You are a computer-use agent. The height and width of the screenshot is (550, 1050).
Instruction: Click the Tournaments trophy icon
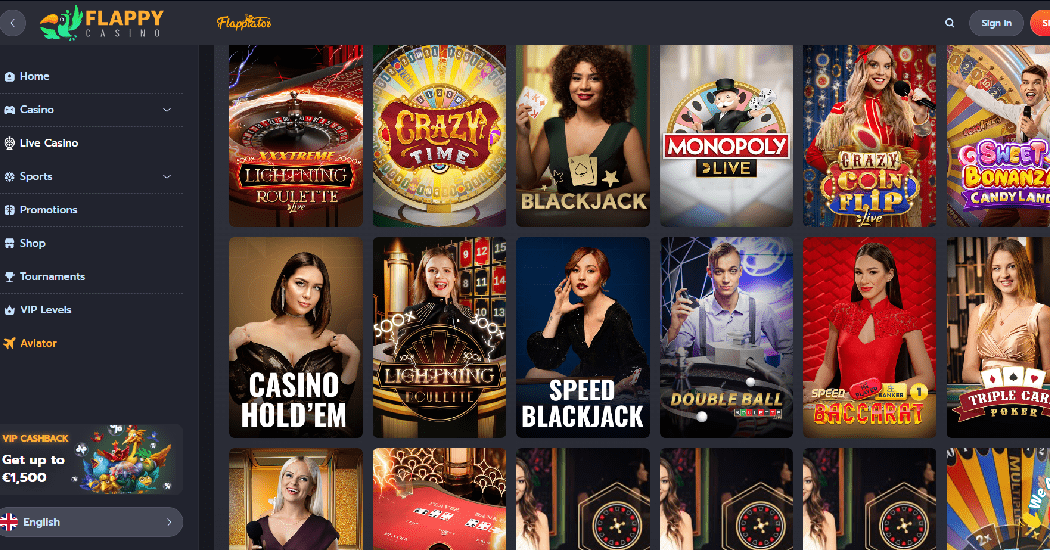coord(9,276)
